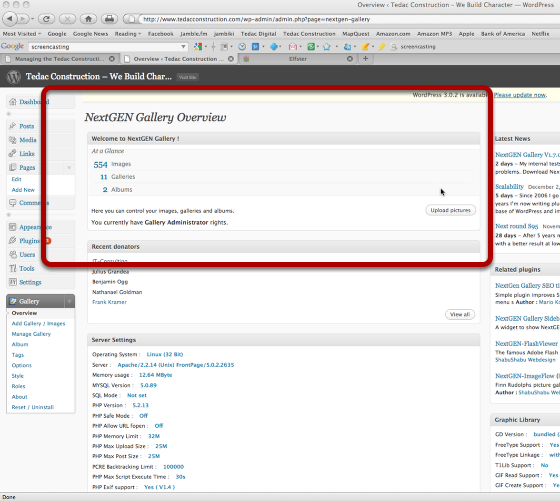Screen dimensions: 560x501
Task: Click the Plugins plug icon in sidebar
Action: pos(13,240)
